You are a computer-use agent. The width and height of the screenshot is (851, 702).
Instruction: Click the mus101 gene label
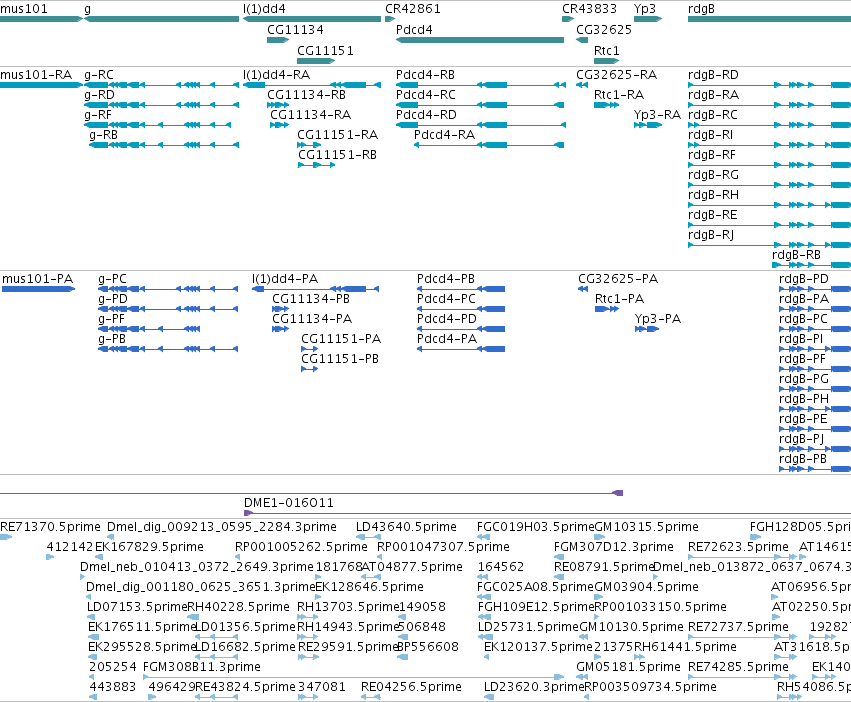pos(24,9)
